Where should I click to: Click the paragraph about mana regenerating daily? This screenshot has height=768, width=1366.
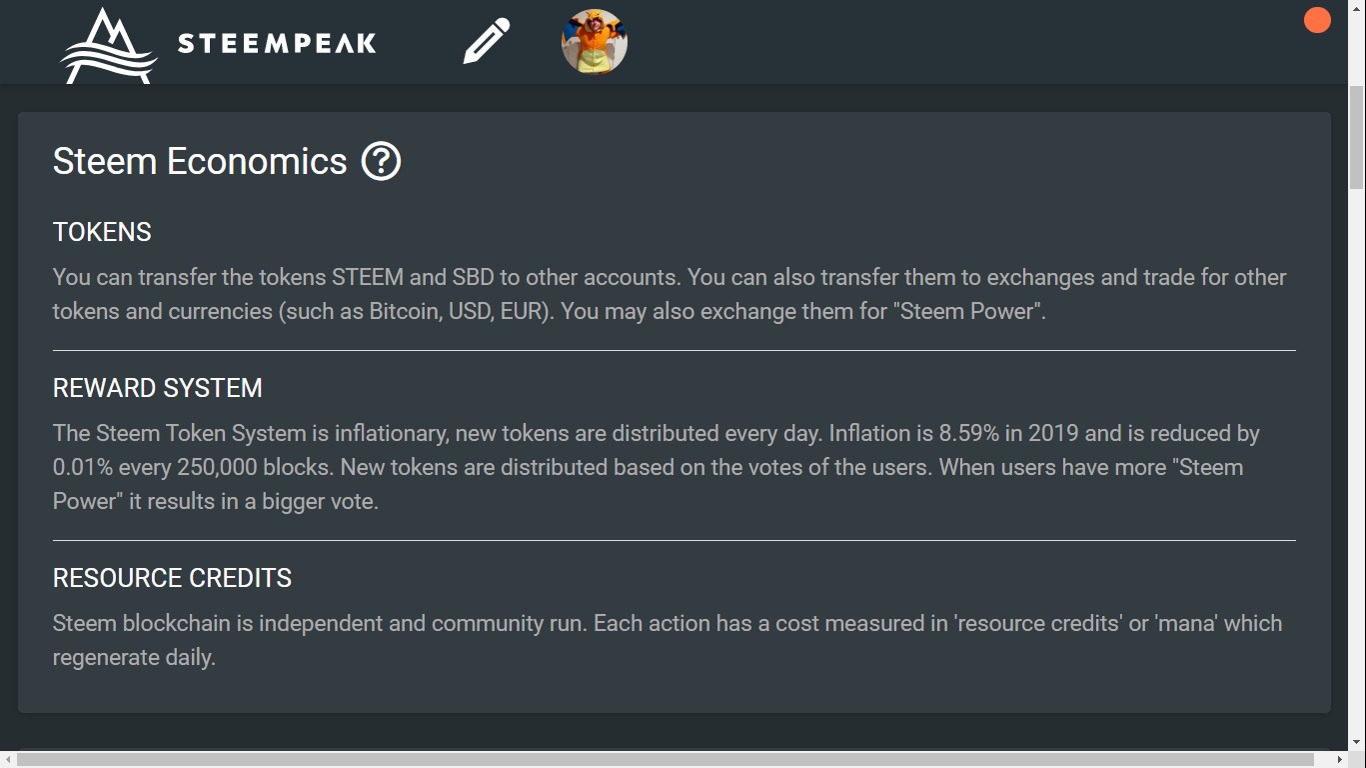click(667, 640)
